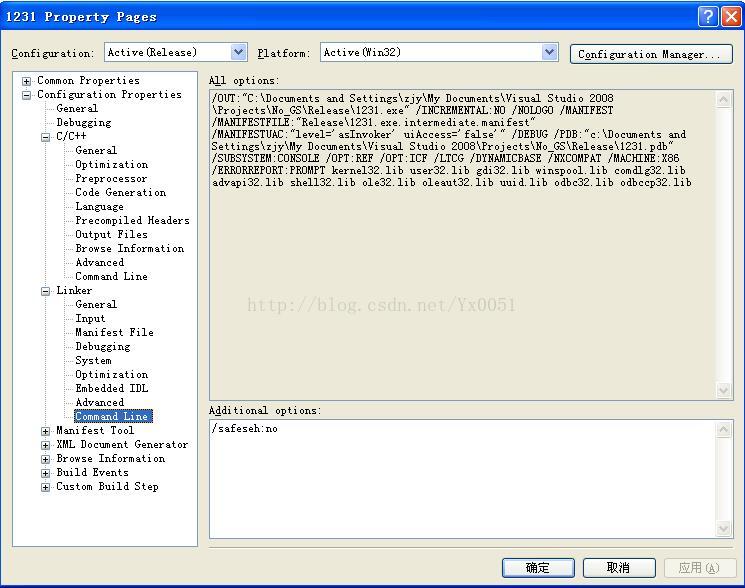Expand Build Events node
745x588 pixels.
point(46,473)
